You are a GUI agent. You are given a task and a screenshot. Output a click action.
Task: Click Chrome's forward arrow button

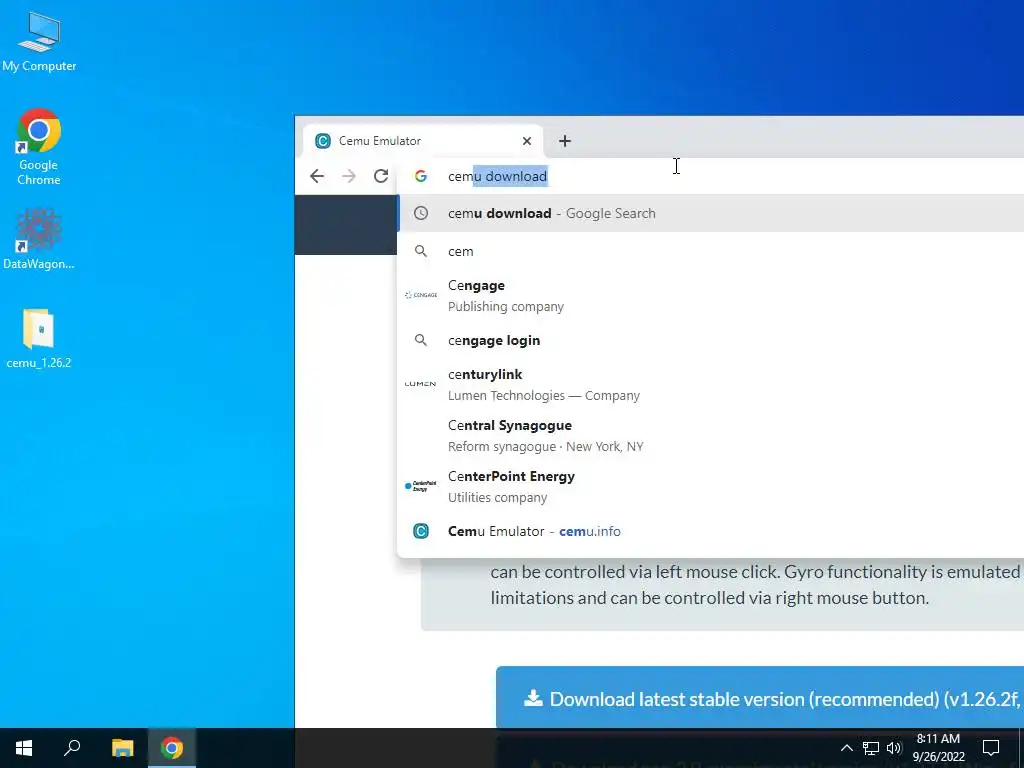pyautogui.click(x=349, y=176)
